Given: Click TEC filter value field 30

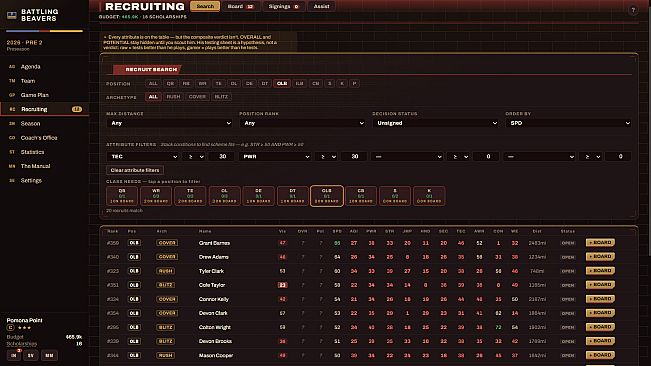Looking at the screenshot, I should 223,156.
